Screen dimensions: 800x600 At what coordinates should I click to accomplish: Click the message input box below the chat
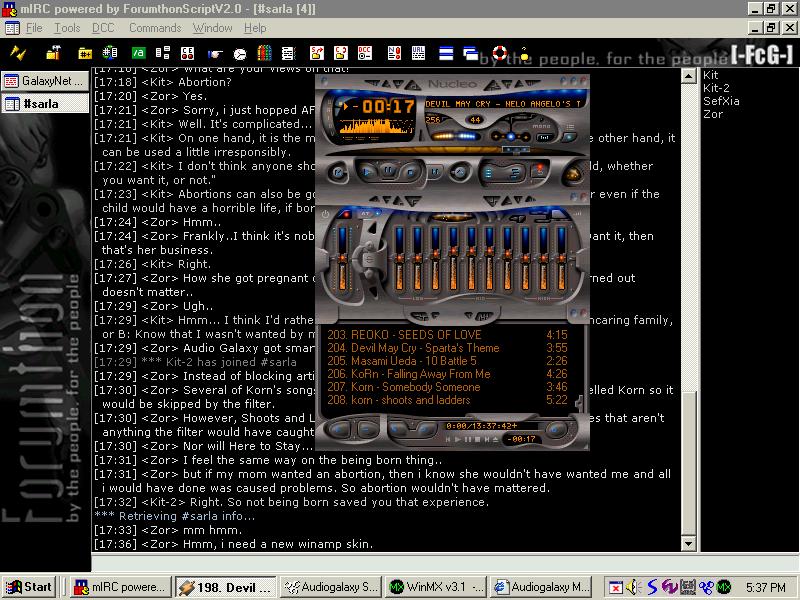pos(445,563)
